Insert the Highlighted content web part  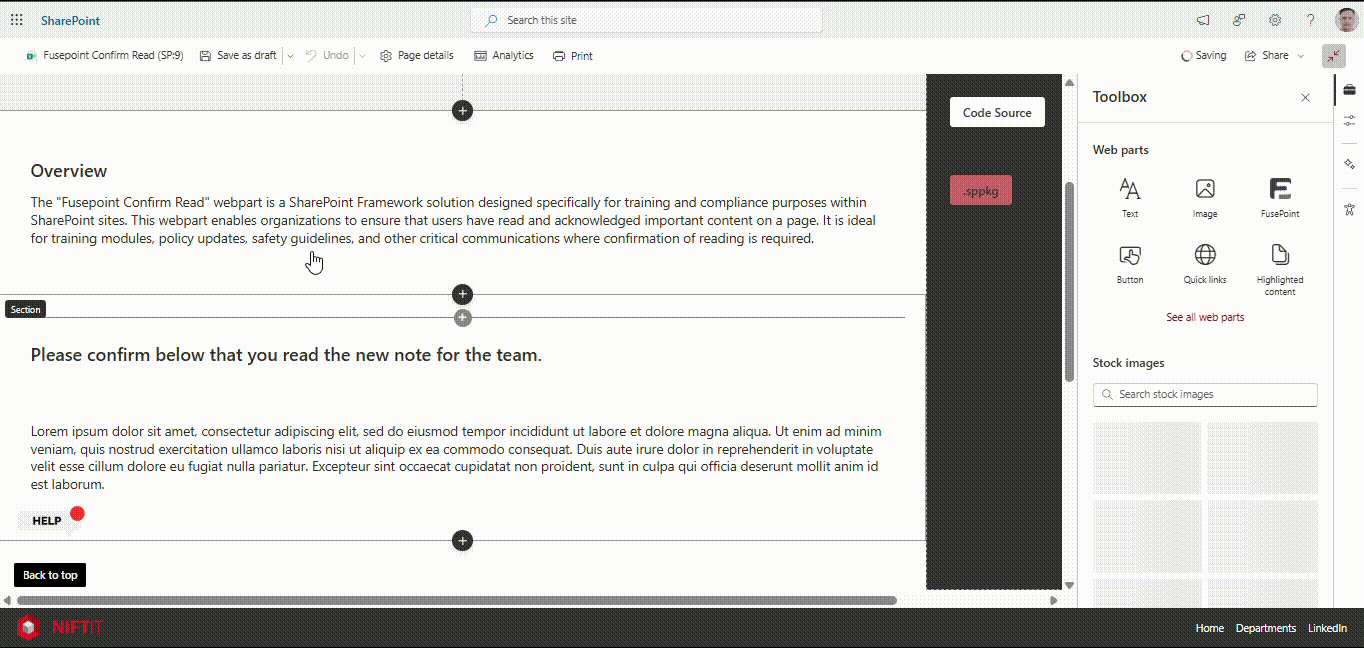pyautogui.click(x=1279, y=268)
